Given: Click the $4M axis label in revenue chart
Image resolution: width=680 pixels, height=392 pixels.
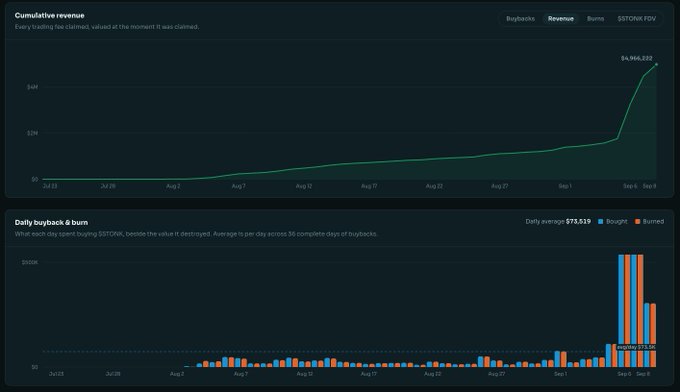Looking at the screenshot, I should click(33, 87).
